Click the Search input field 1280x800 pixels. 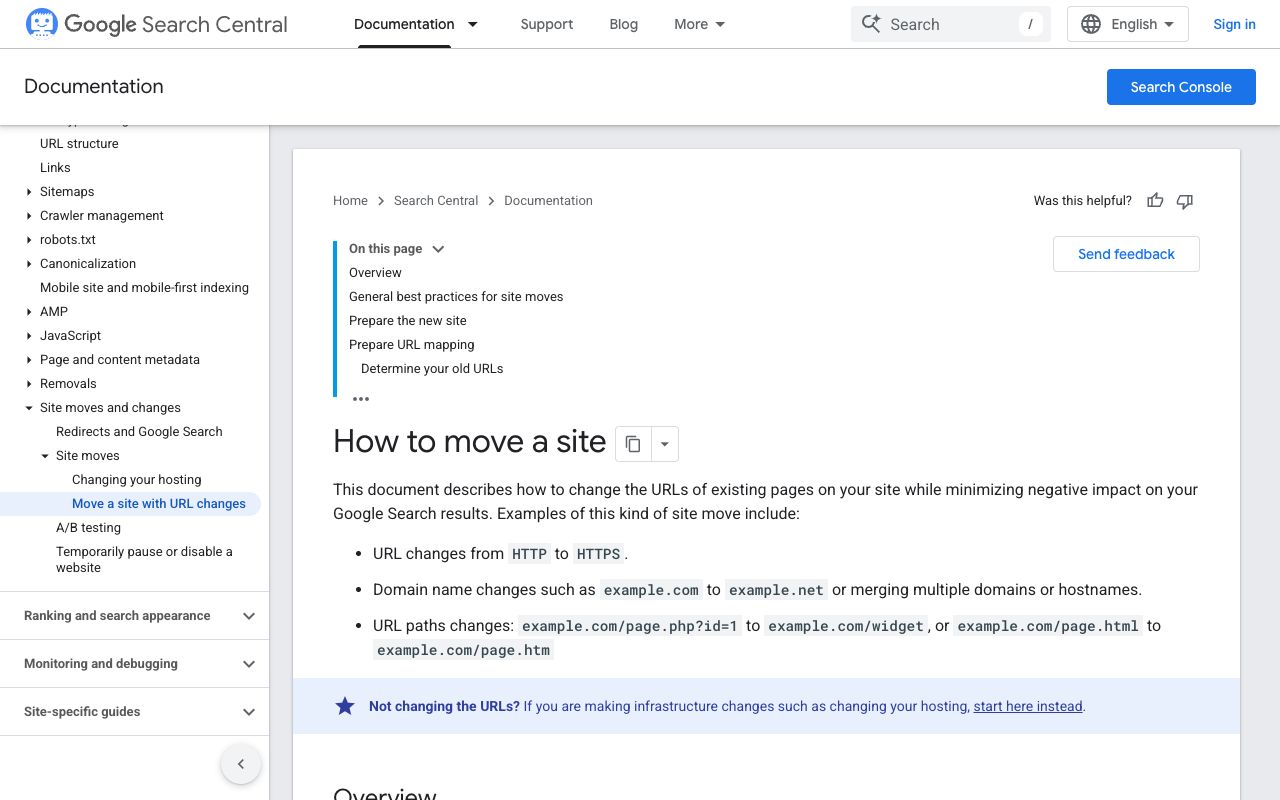(951, 24)
